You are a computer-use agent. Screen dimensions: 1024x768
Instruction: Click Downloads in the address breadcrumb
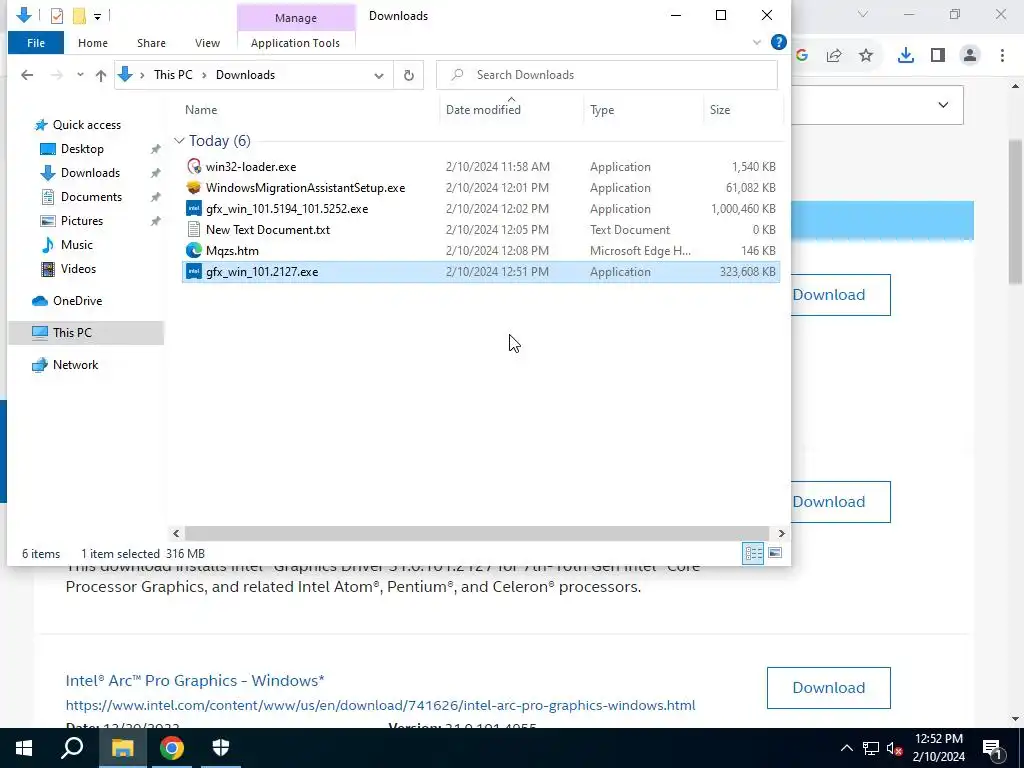246,75
